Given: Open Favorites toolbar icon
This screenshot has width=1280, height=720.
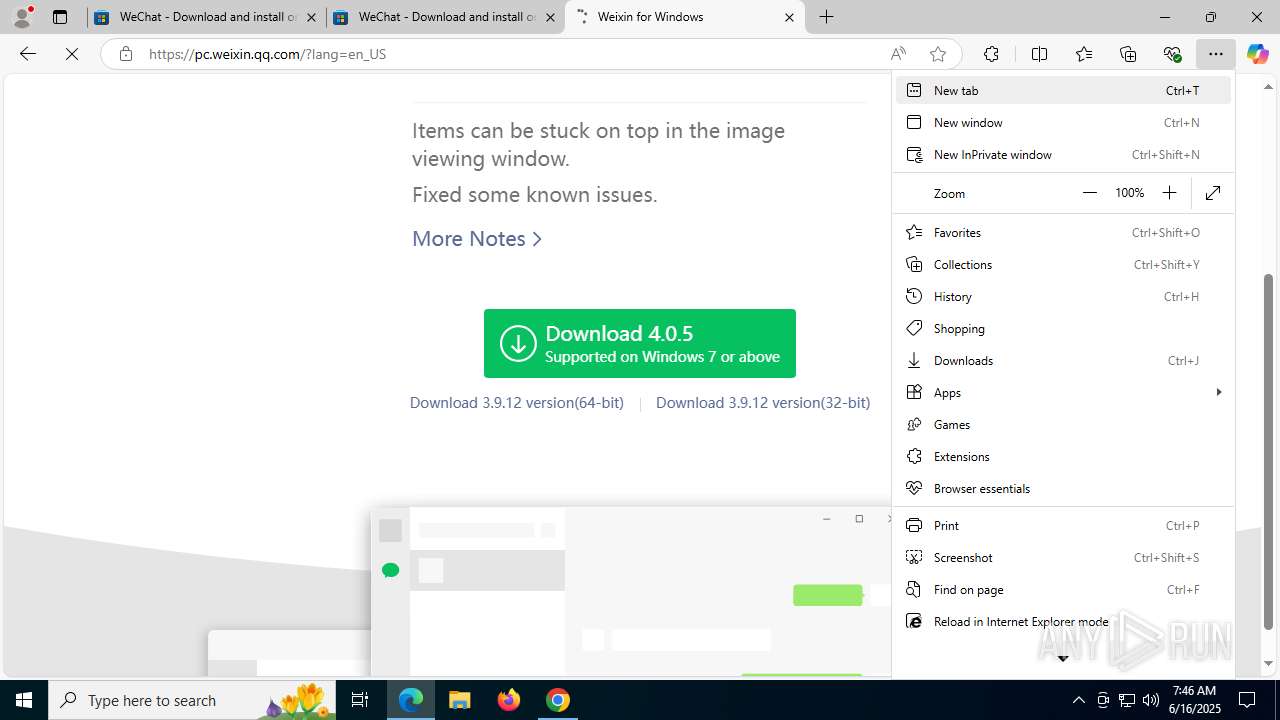Looking at the screenshot, I should [x=1084, y=54].
